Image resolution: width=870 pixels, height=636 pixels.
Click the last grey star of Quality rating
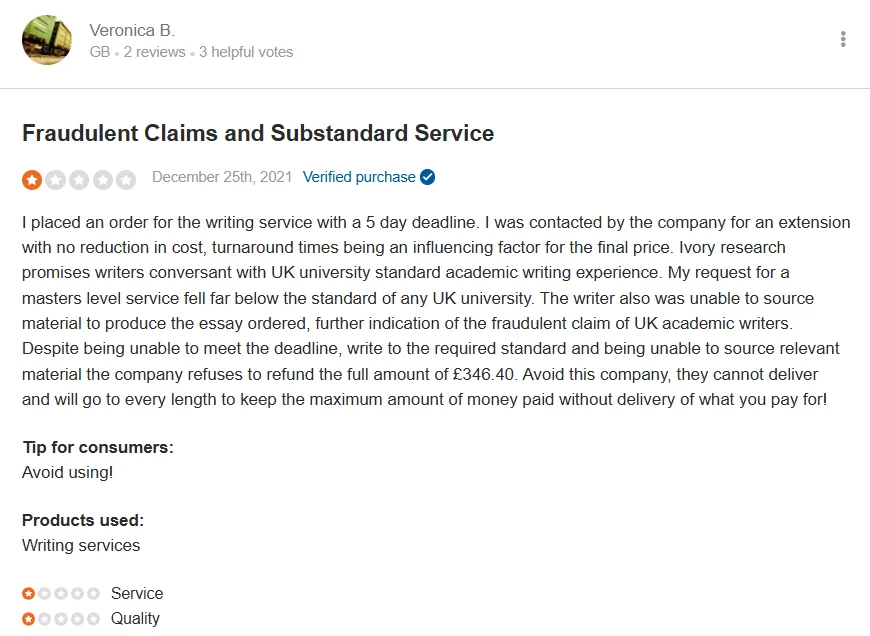(x=94, y=618)
